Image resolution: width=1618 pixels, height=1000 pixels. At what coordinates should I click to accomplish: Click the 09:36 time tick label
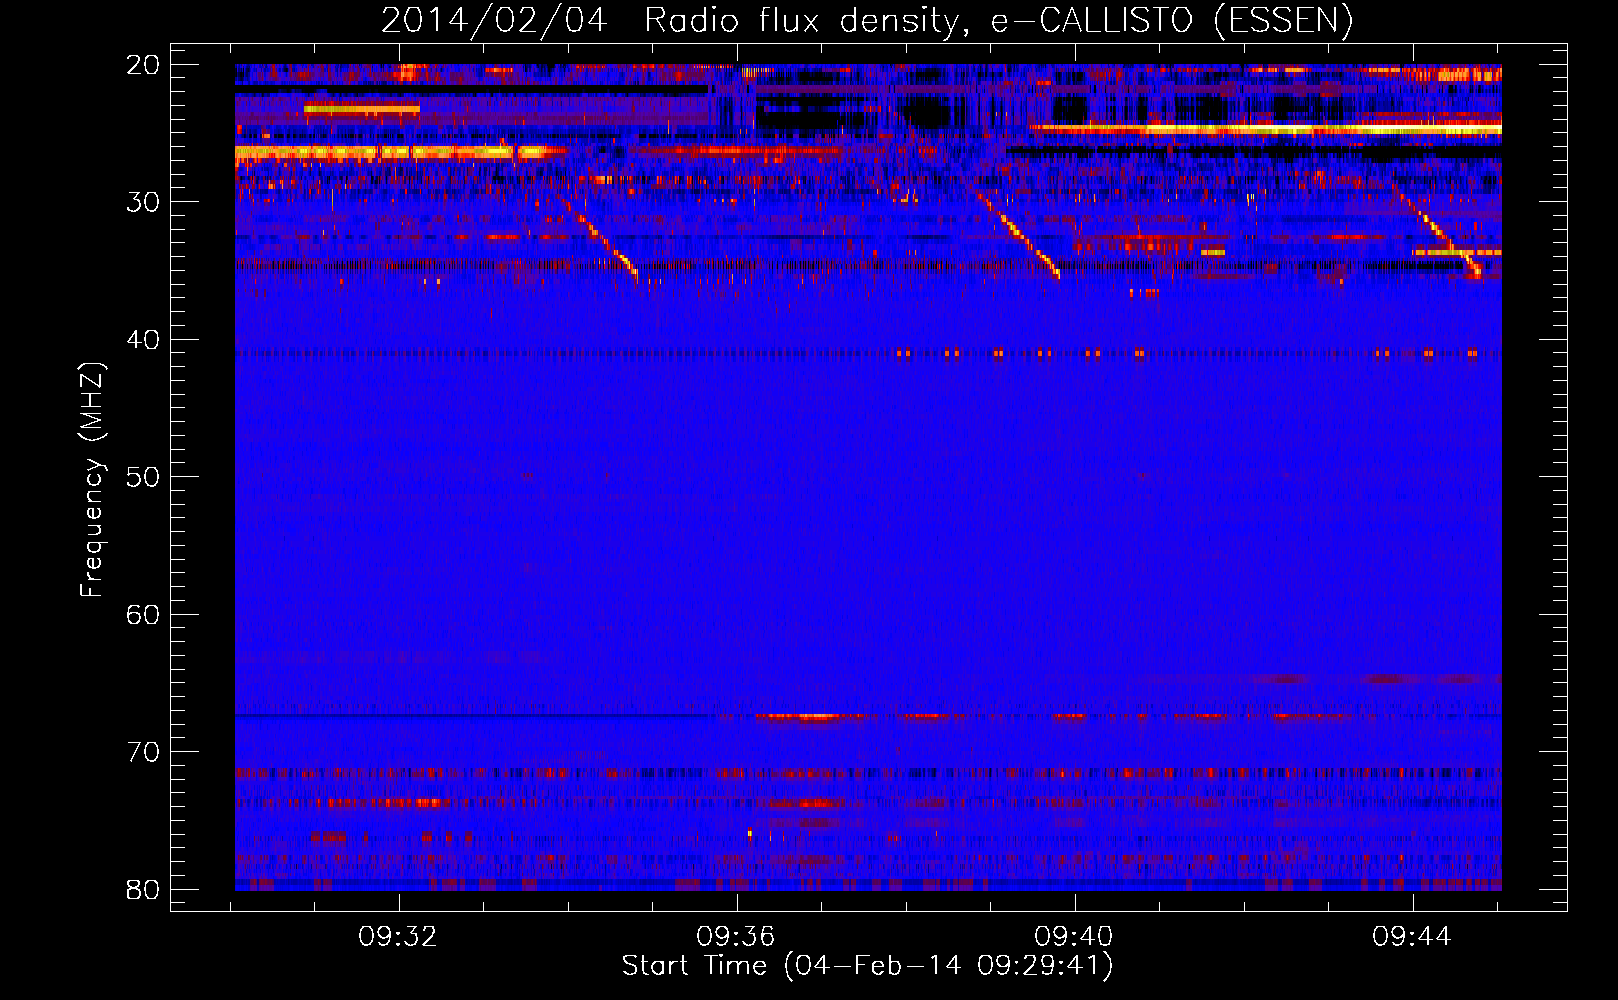[x=736, y=937]
